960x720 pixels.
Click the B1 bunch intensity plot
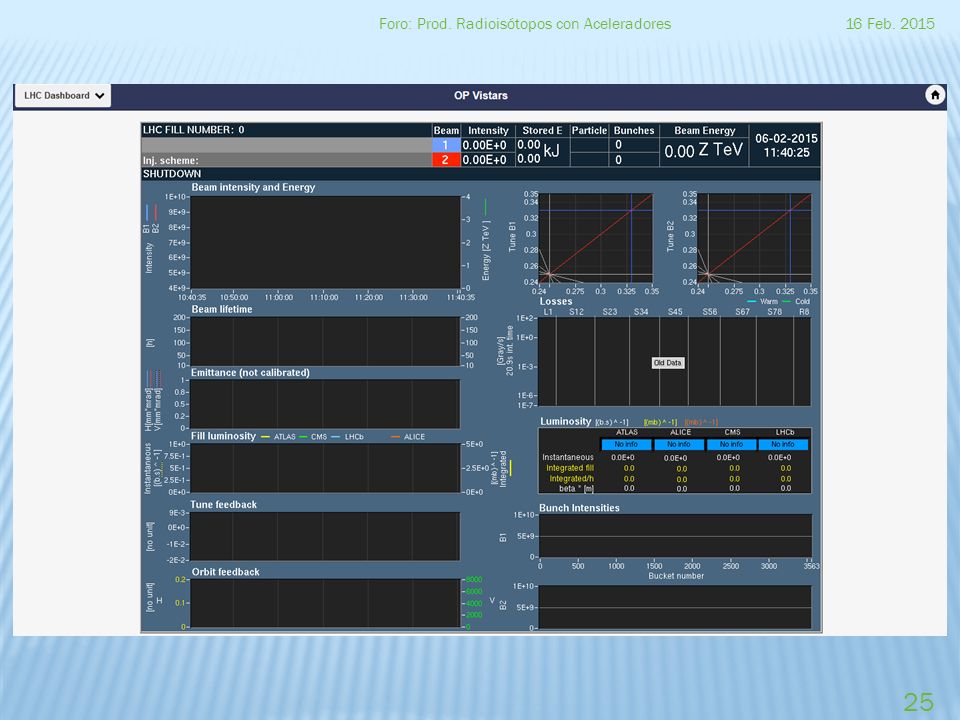(675, 536)
